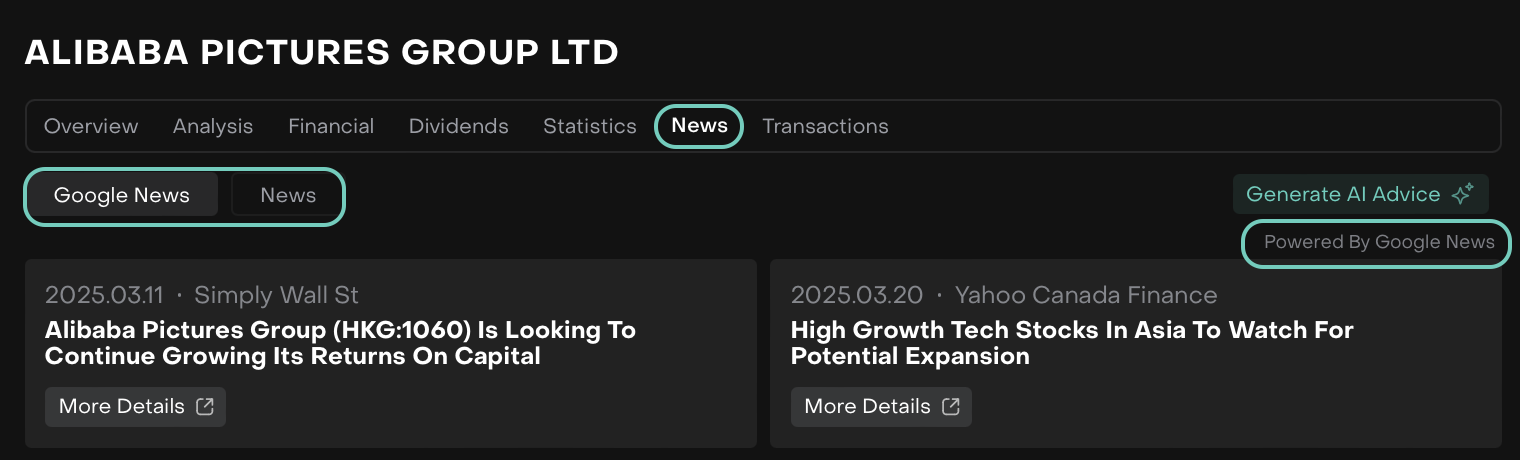This screenshot has height=460, width=1520.
Task: Open the Statistics tab
Action: point(590,126)
